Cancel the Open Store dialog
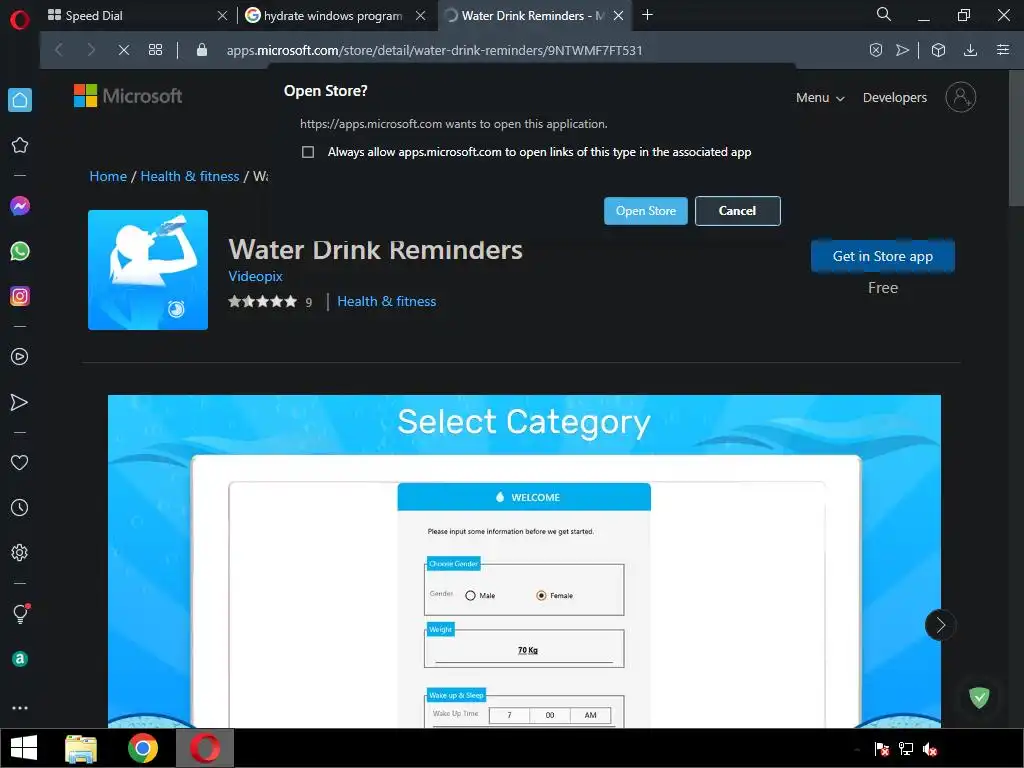Screen dimensions: 1024x768 pos(737,211)
